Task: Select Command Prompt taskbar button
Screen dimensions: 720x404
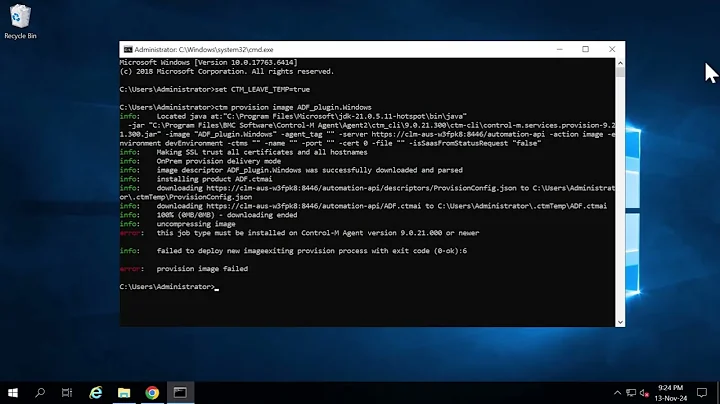Action: (180, 393)
